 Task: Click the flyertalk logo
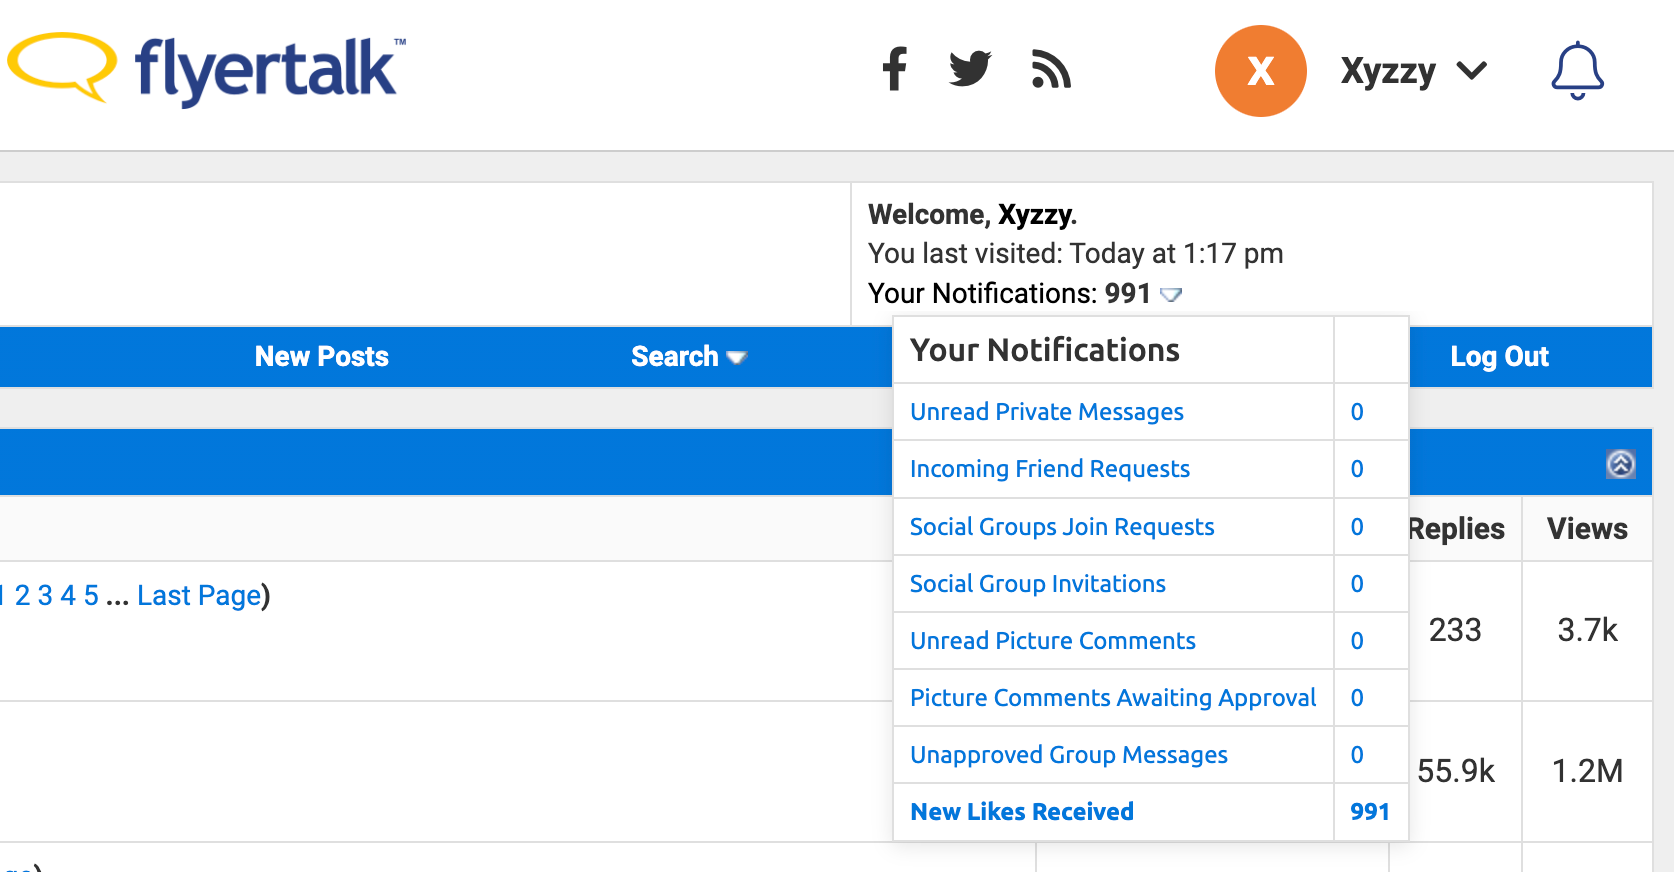tap(206, 68)
